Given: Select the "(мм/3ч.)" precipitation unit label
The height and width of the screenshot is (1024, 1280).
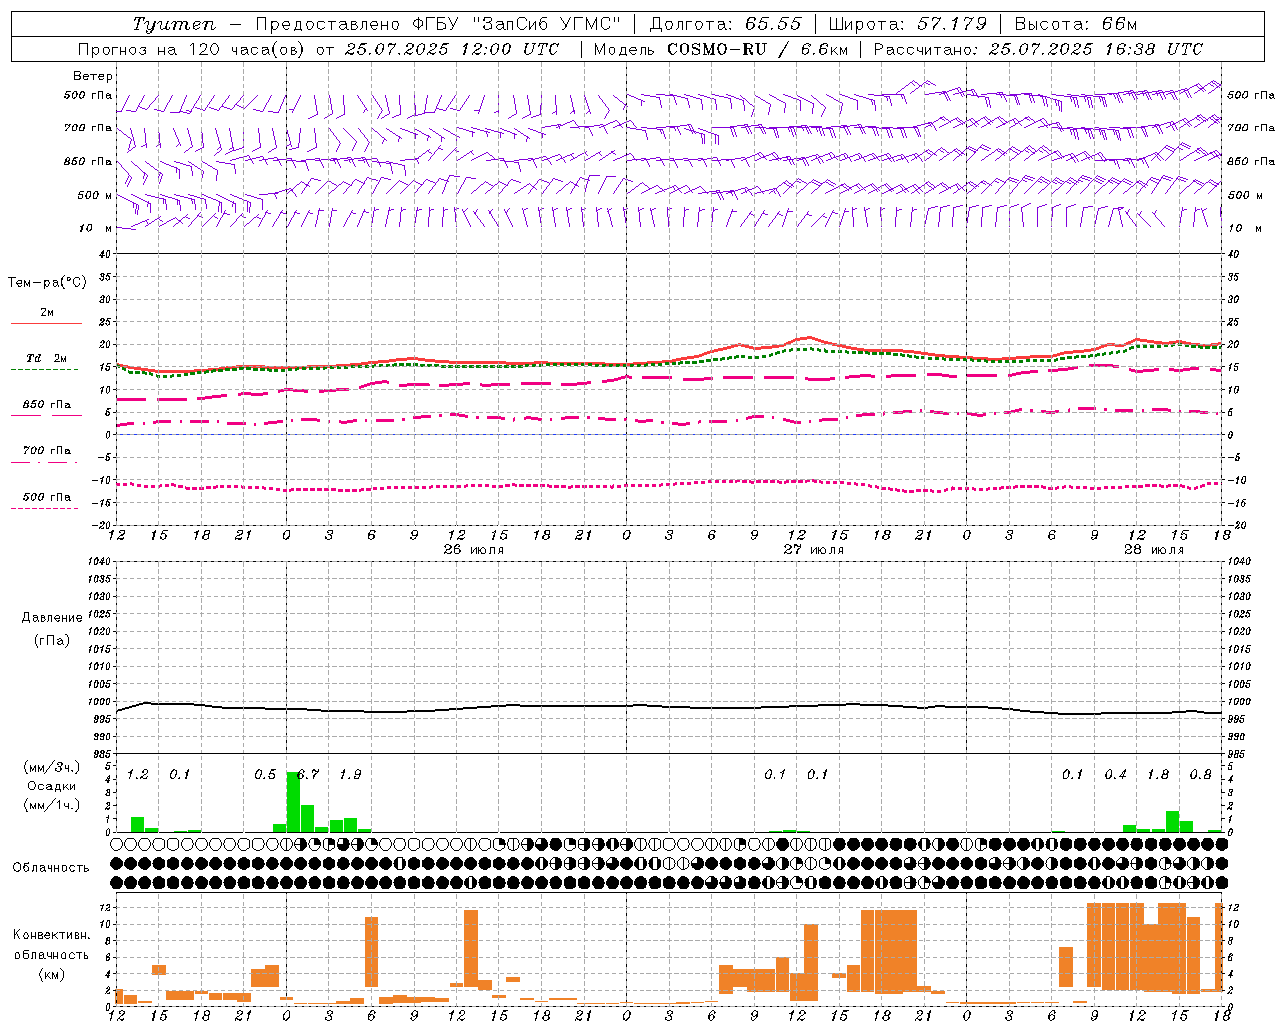Looking at the screenshot, I should tap(52, 767).
